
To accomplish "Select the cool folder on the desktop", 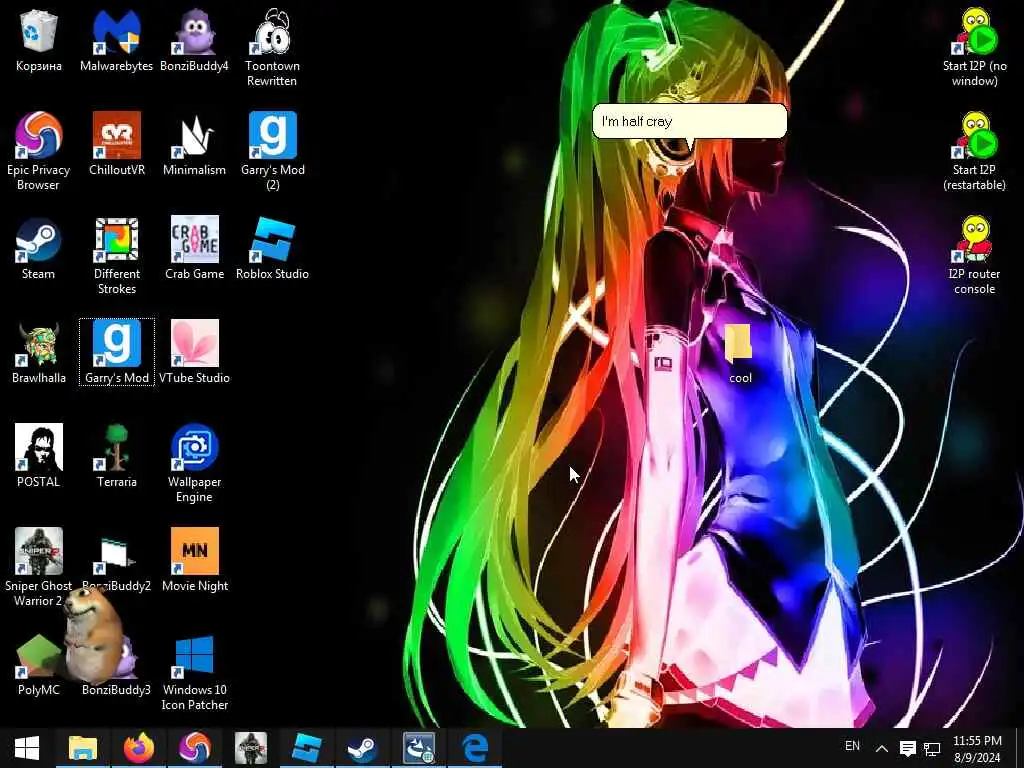I will 740,353.
